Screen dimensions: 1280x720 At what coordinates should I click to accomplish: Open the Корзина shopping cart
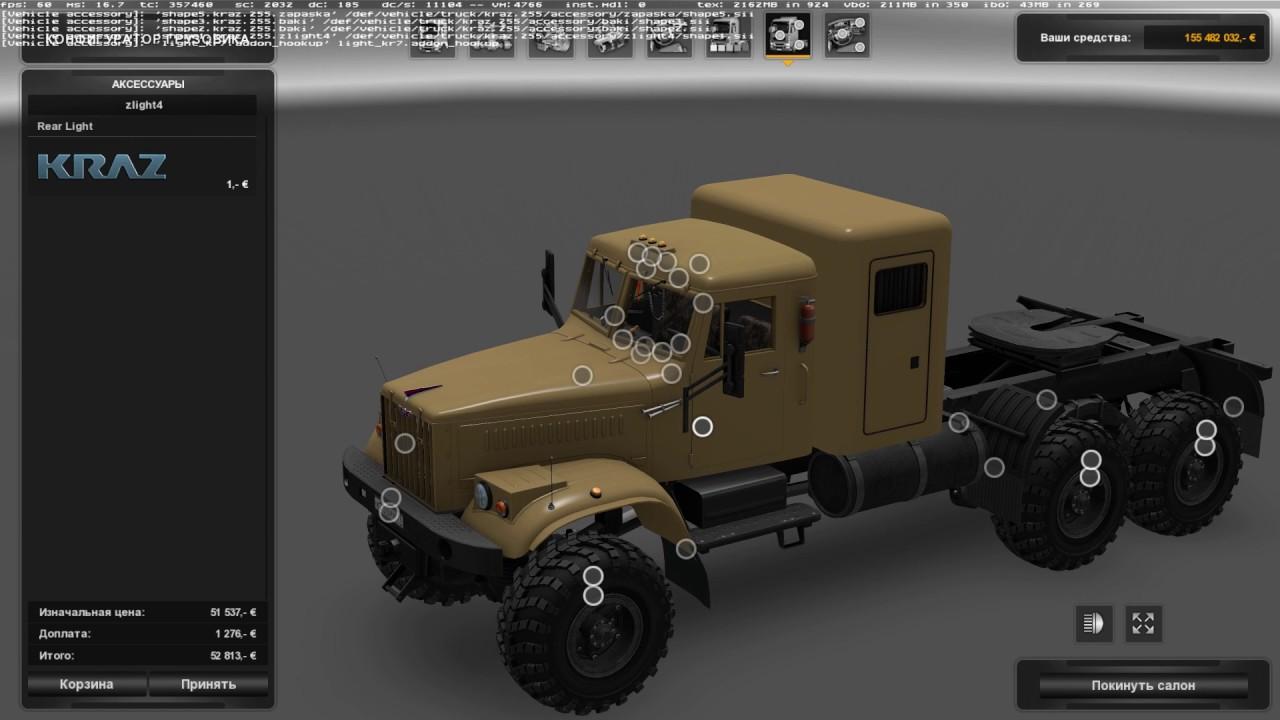pyautogui.click(x=86, y=684)
